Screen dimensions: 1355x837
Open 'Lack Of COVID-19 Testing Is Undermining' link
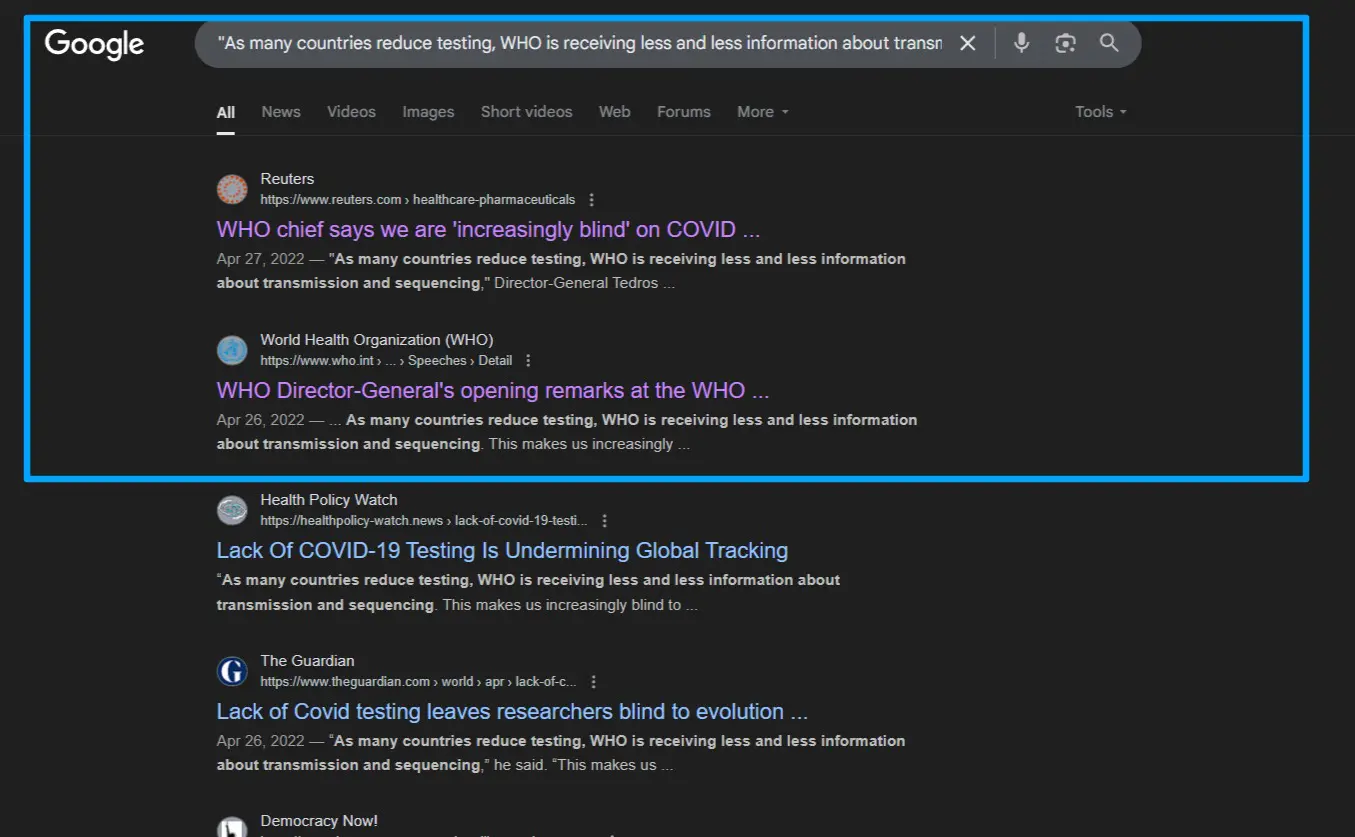pos(502,550)
